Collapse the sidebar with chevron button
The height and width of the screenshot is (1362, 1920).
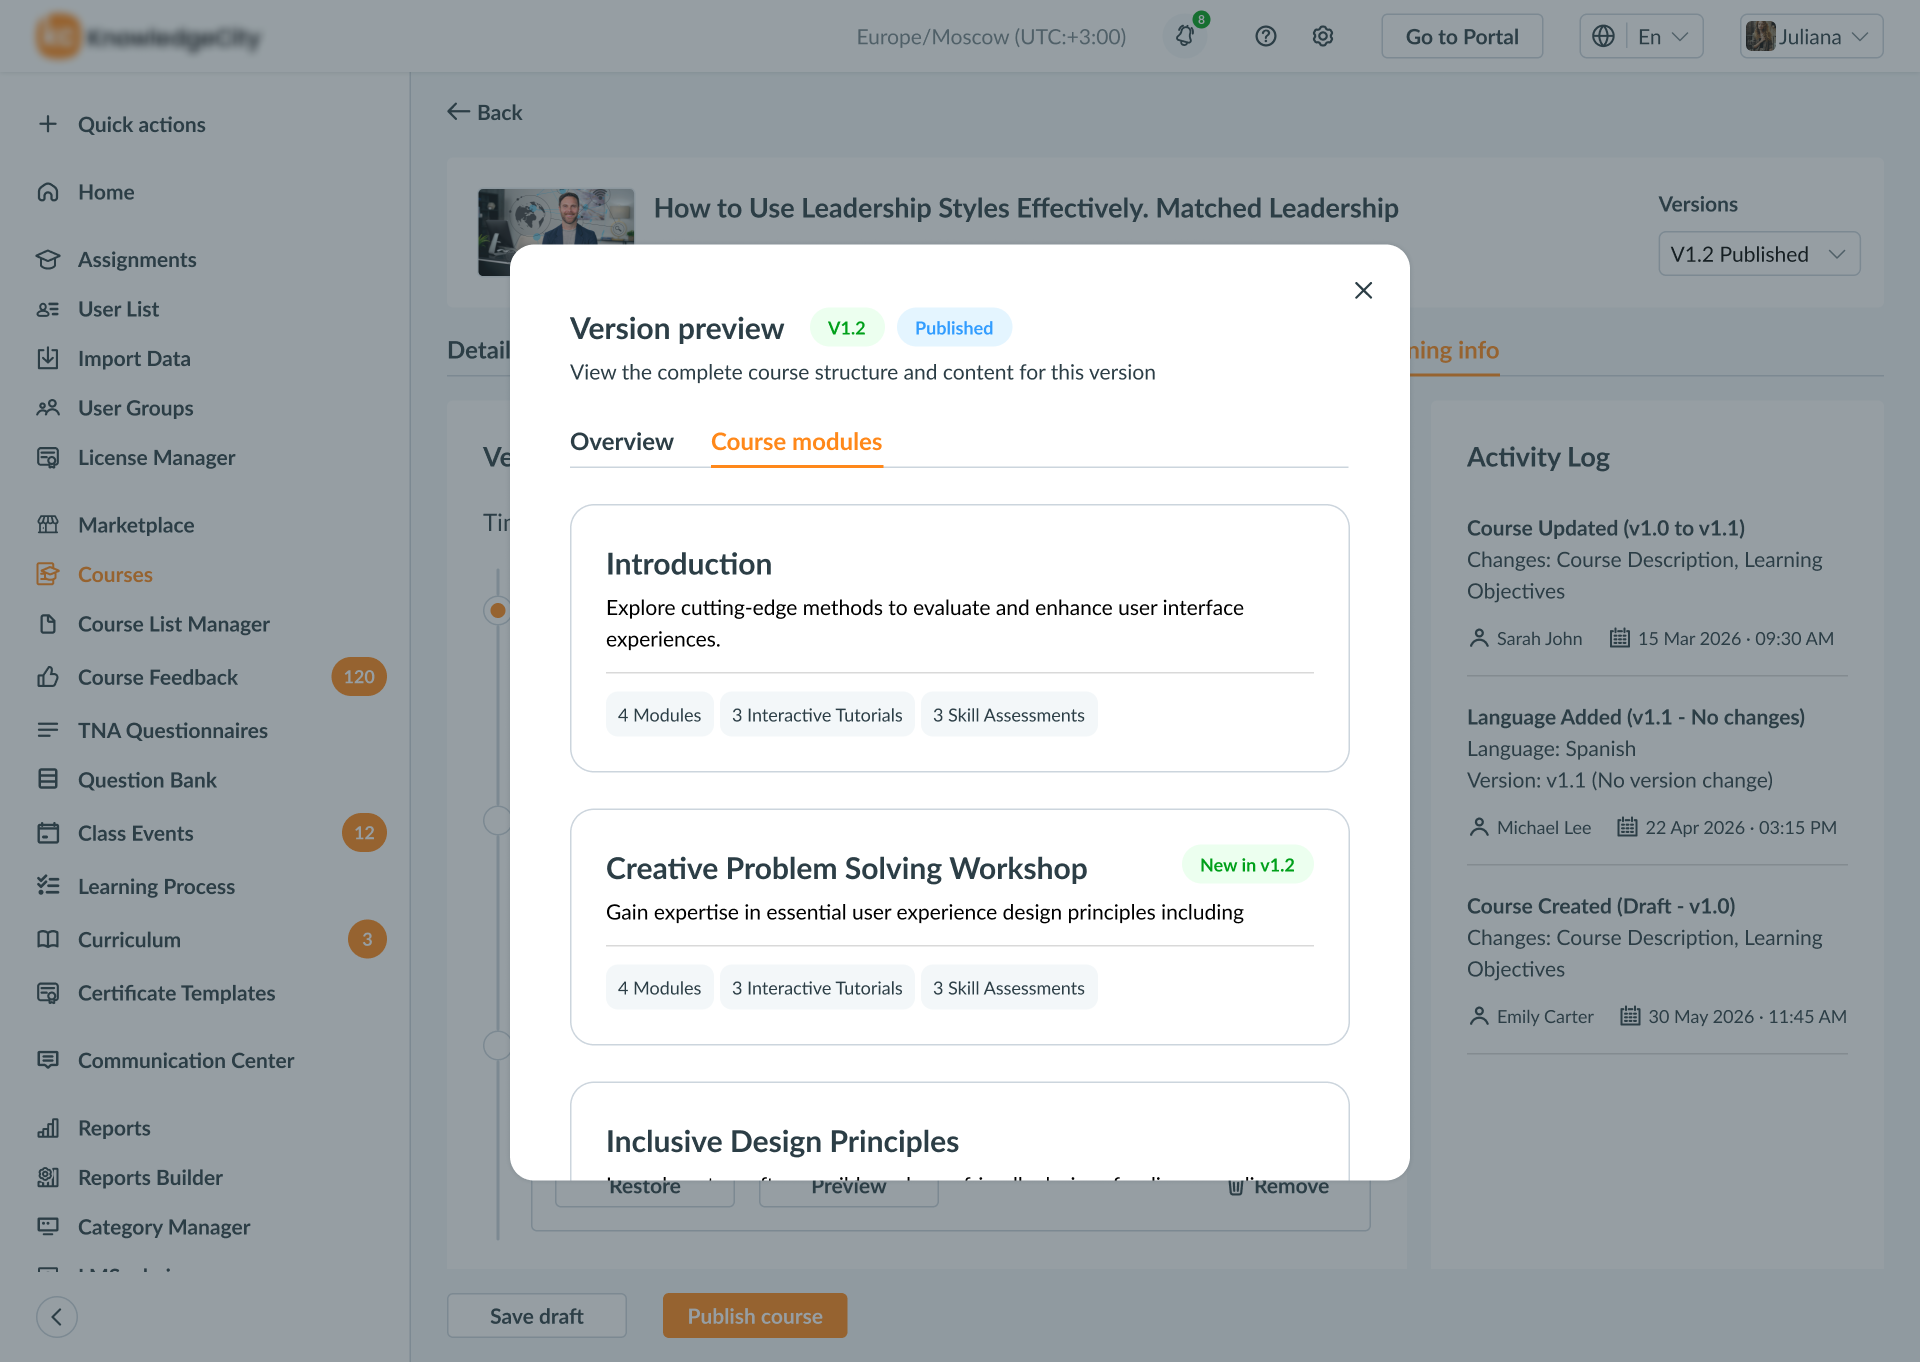click(x=57, y=1316)
